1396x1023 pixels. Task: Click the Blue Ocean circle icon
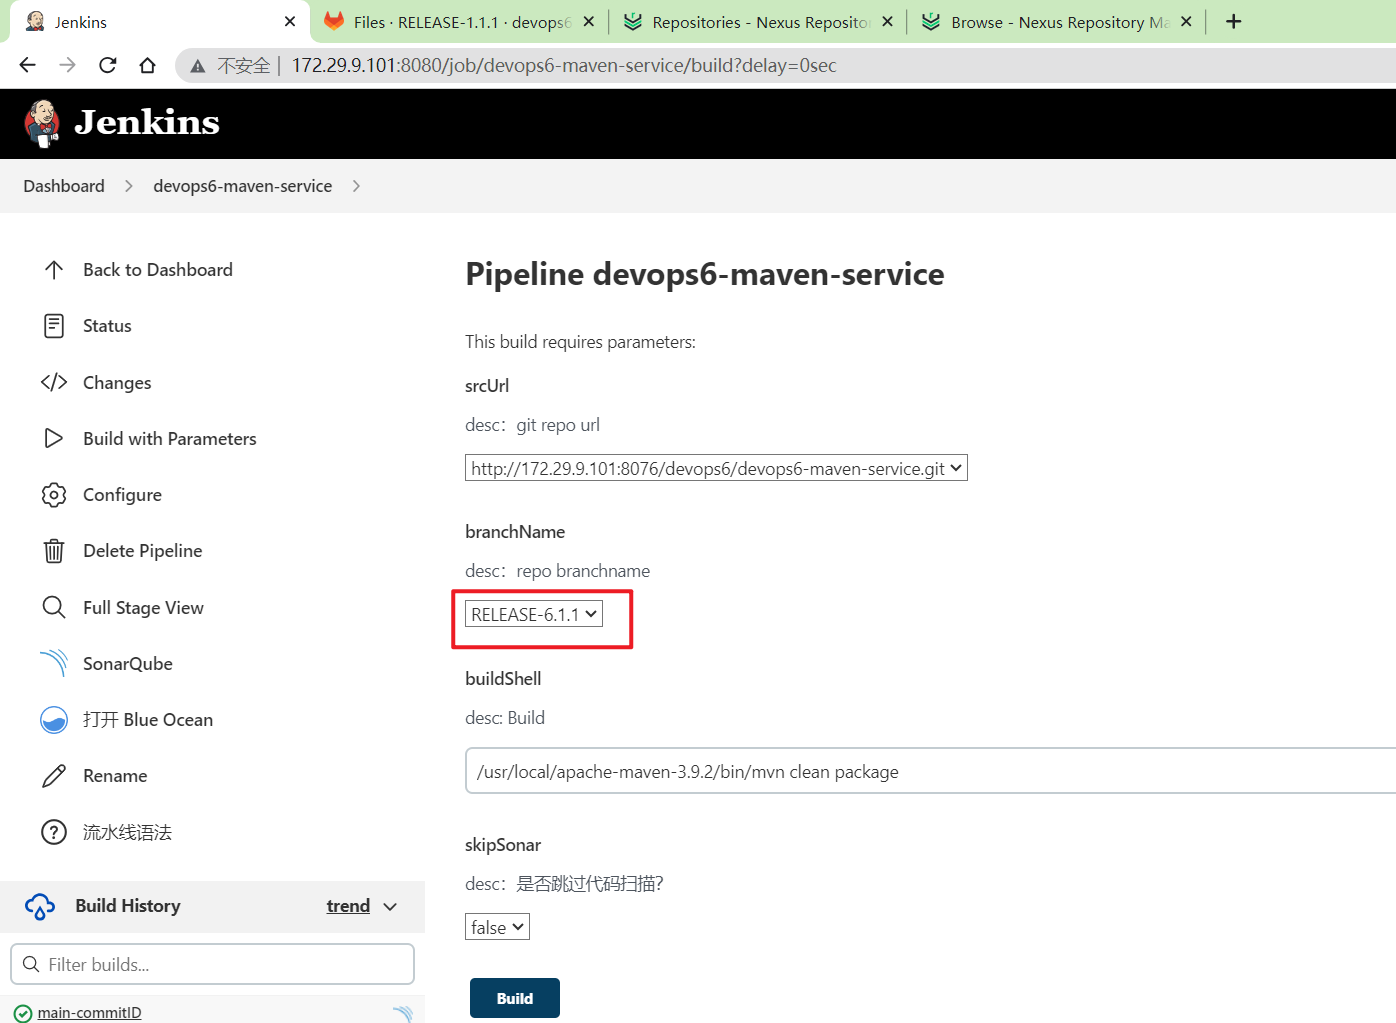point(54,720)
